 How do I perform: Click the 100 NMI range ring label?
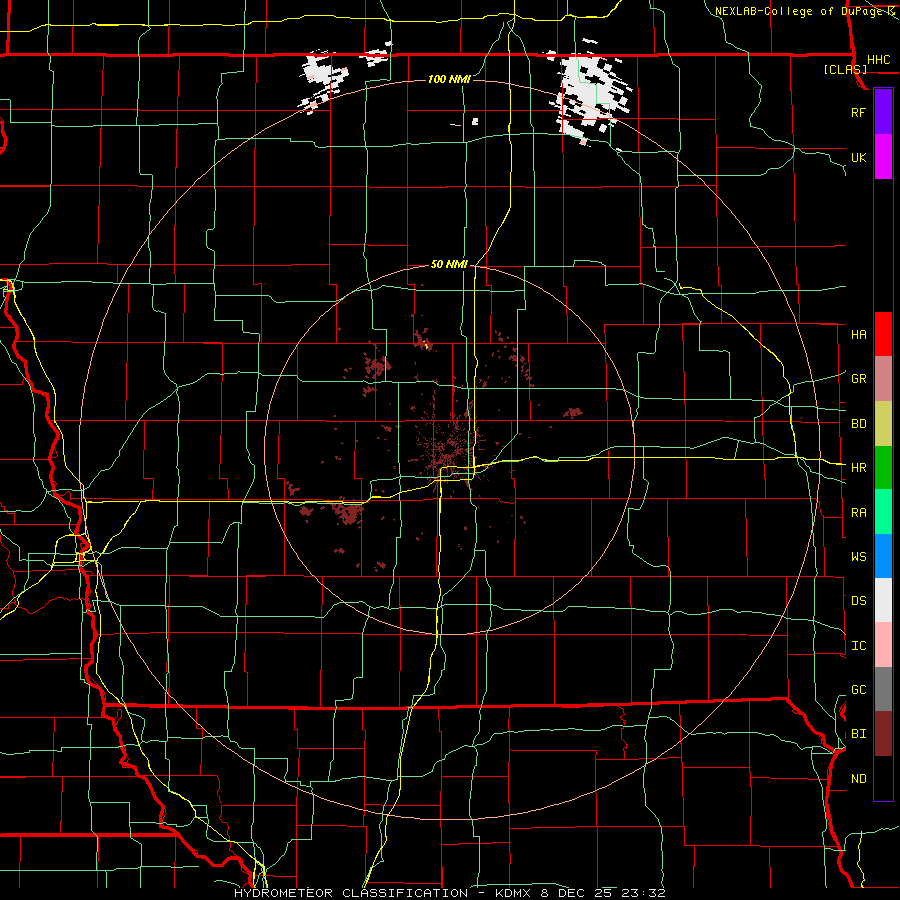point(449,79)
